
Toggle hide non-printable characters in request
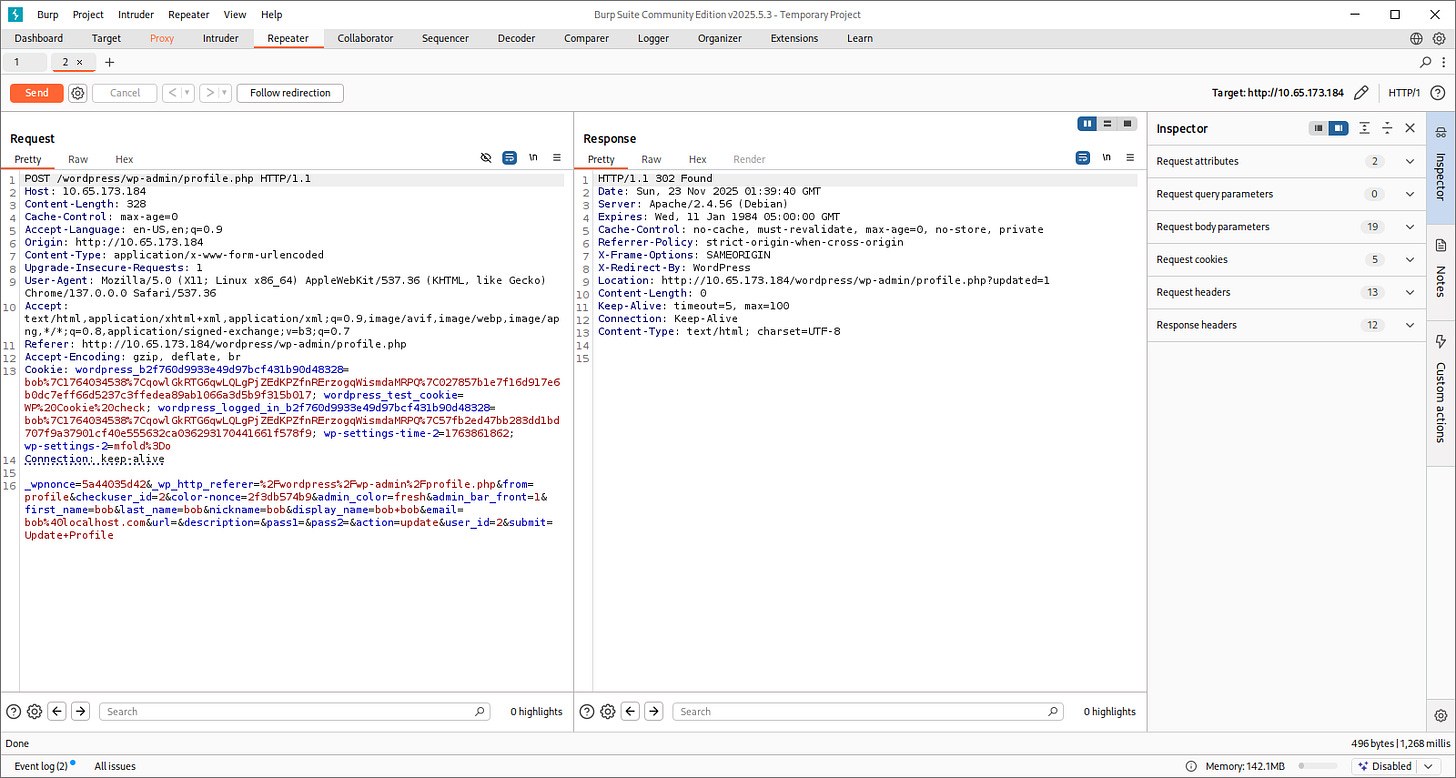(486, 158)
